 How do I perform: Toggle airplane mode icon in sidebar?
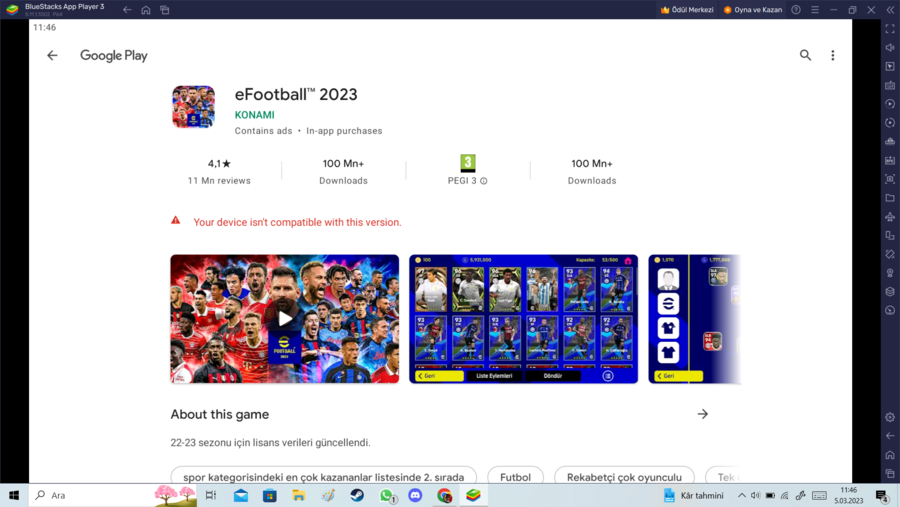coord(890,216)
